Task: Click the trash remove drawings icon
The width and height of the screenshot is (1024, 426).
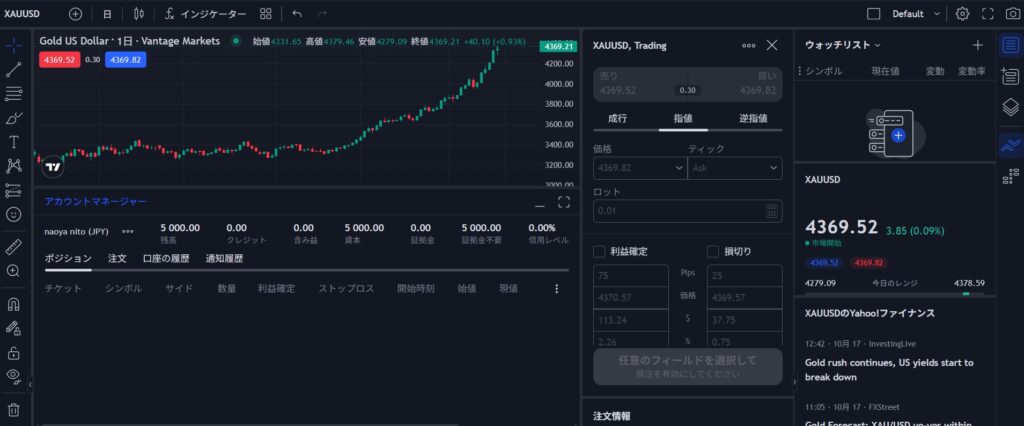Action: pos(14,409)
